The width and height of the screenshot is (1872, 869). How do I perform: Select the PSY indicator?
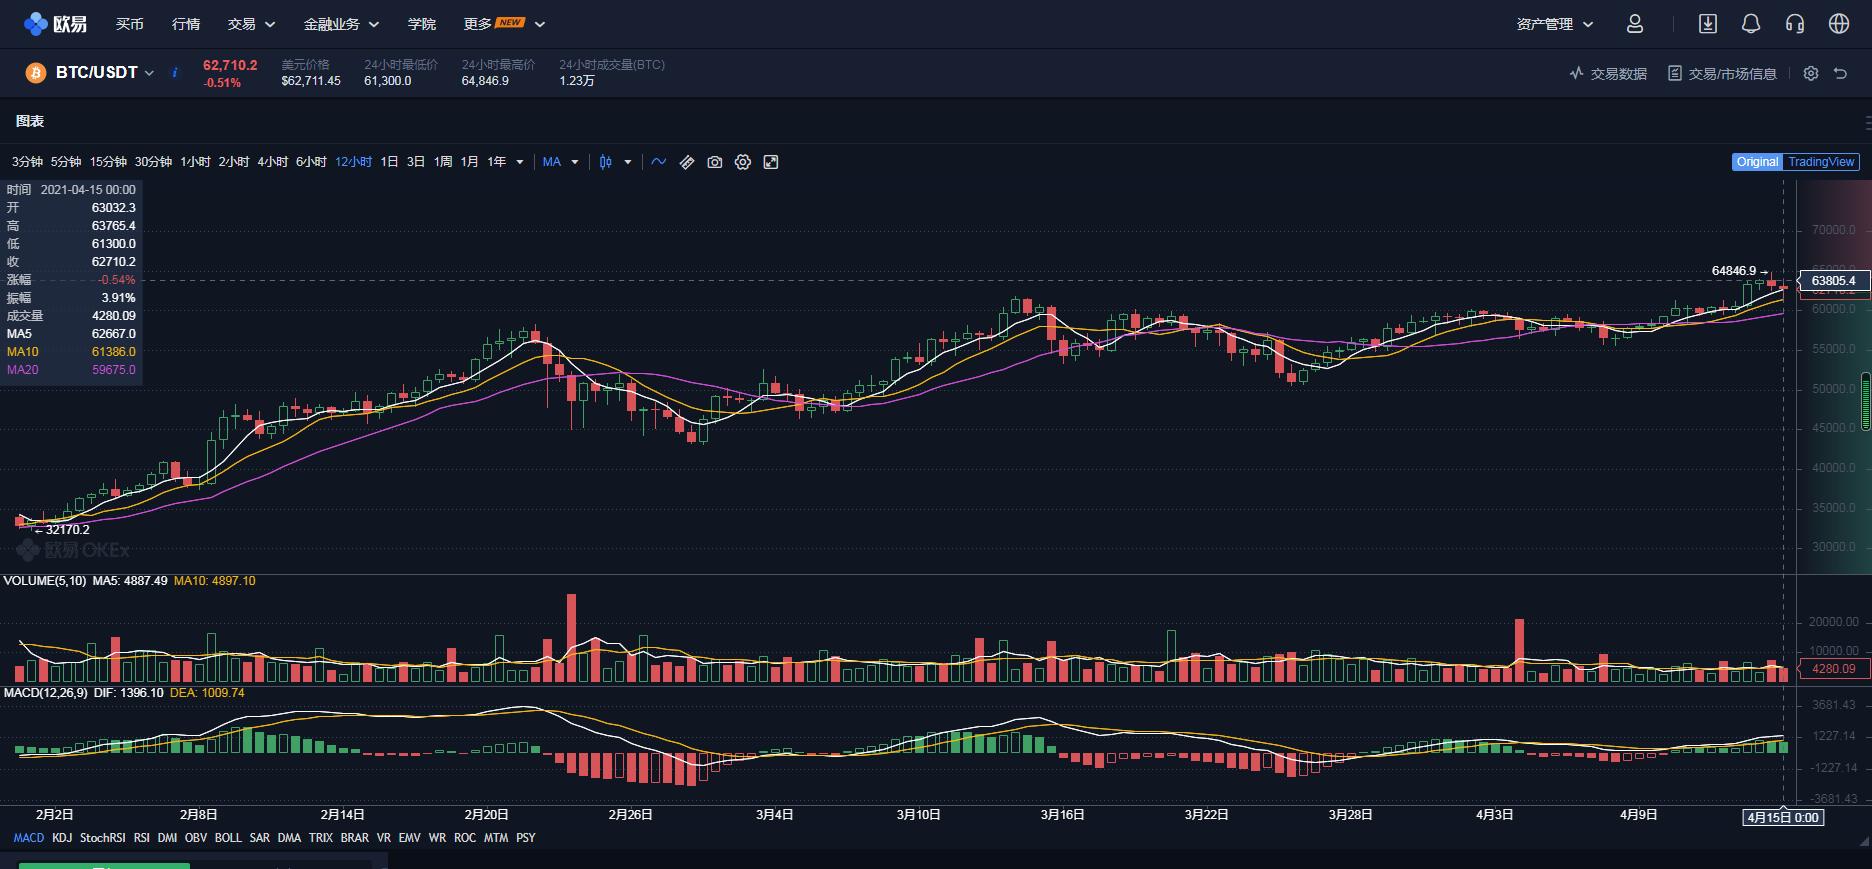click(x=526, y=838)
